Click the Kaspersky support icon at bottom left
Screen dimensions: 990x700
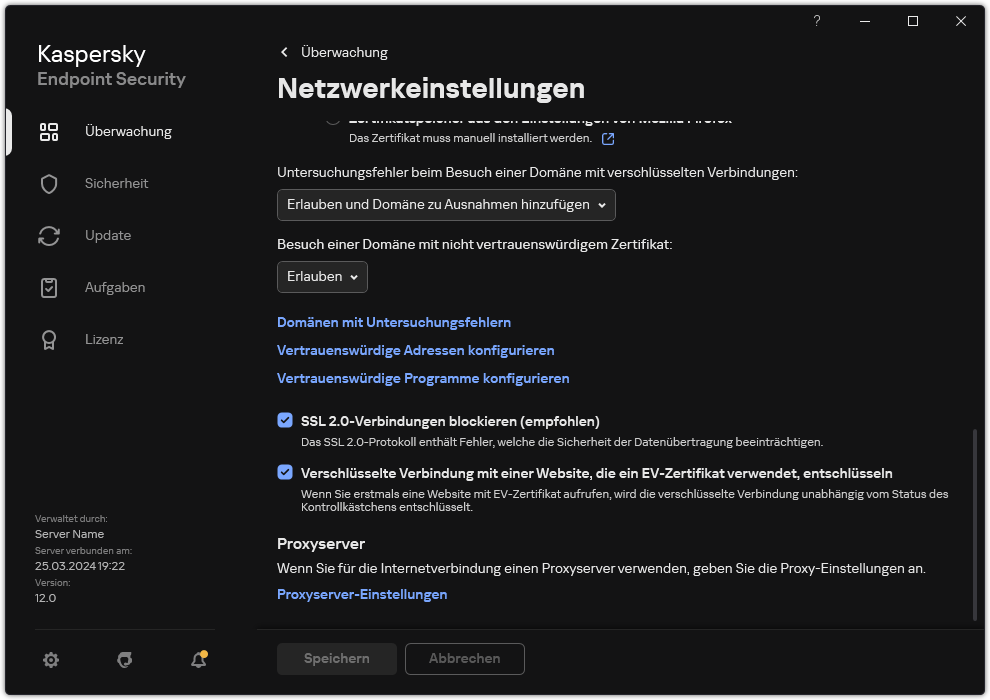pos(124,659)
